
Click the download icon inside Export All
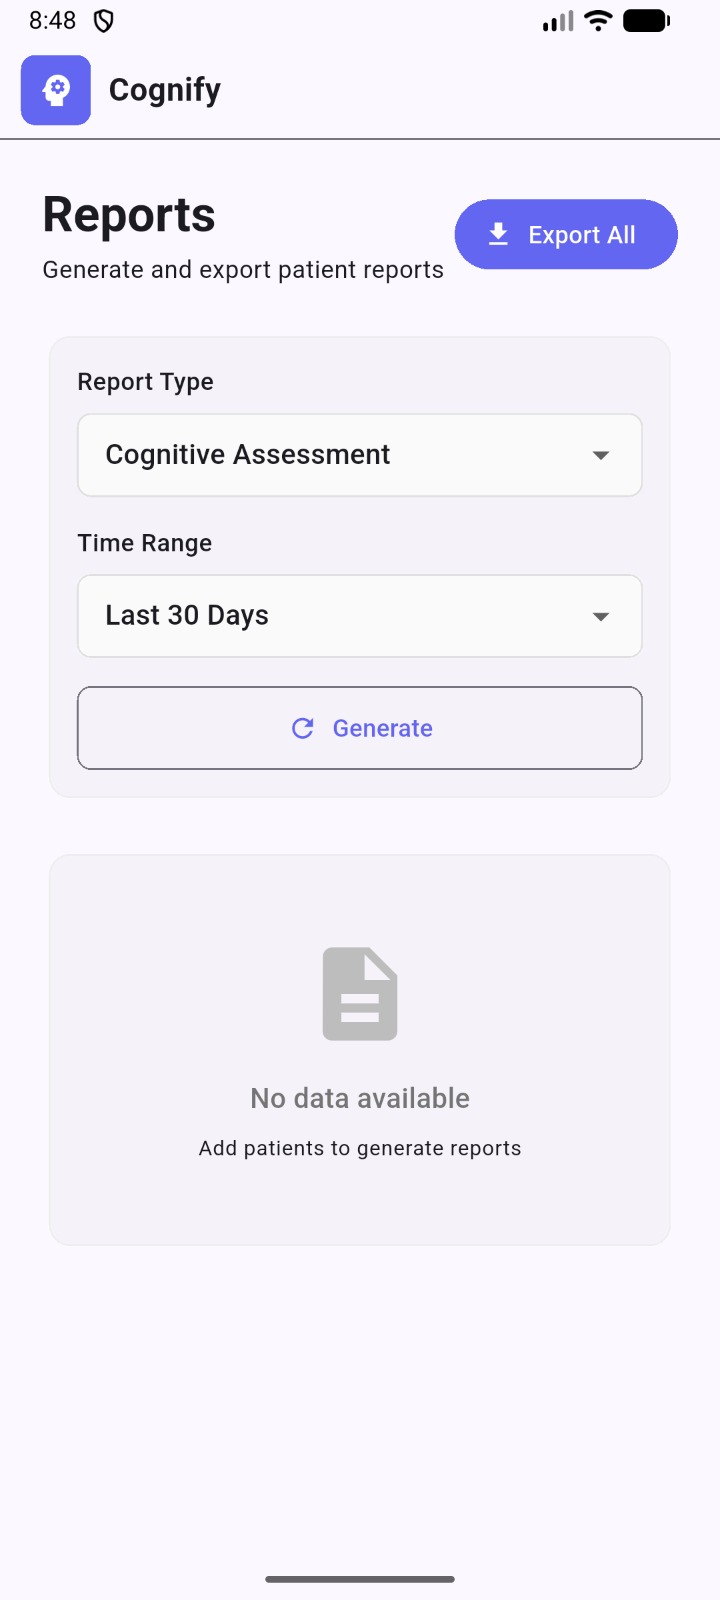[497, 234]
